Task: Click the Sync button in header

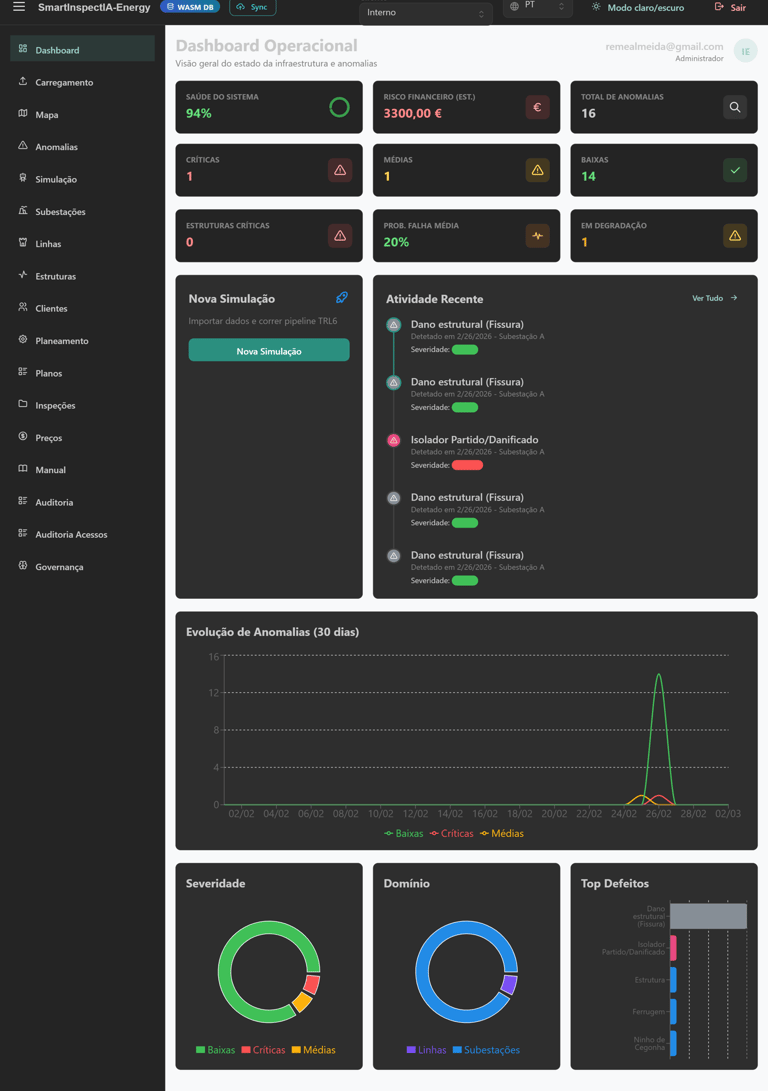Action: tap(253, 7)
